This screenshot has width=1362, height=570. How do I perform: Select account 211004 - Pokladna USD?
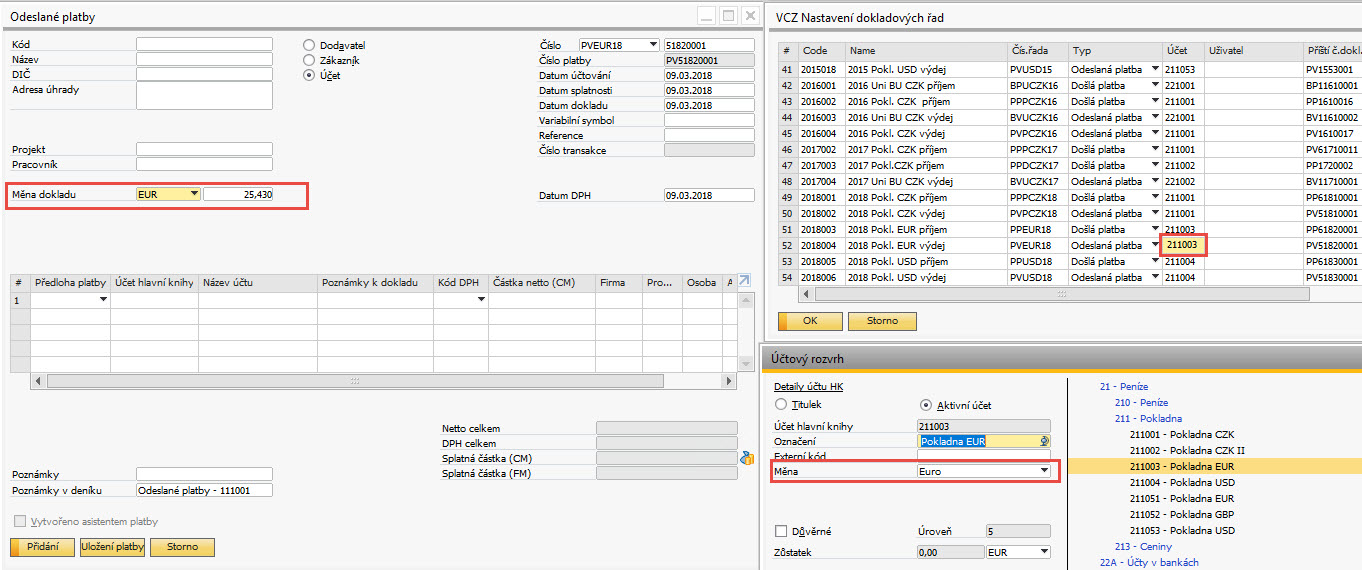click(1182, 482)
